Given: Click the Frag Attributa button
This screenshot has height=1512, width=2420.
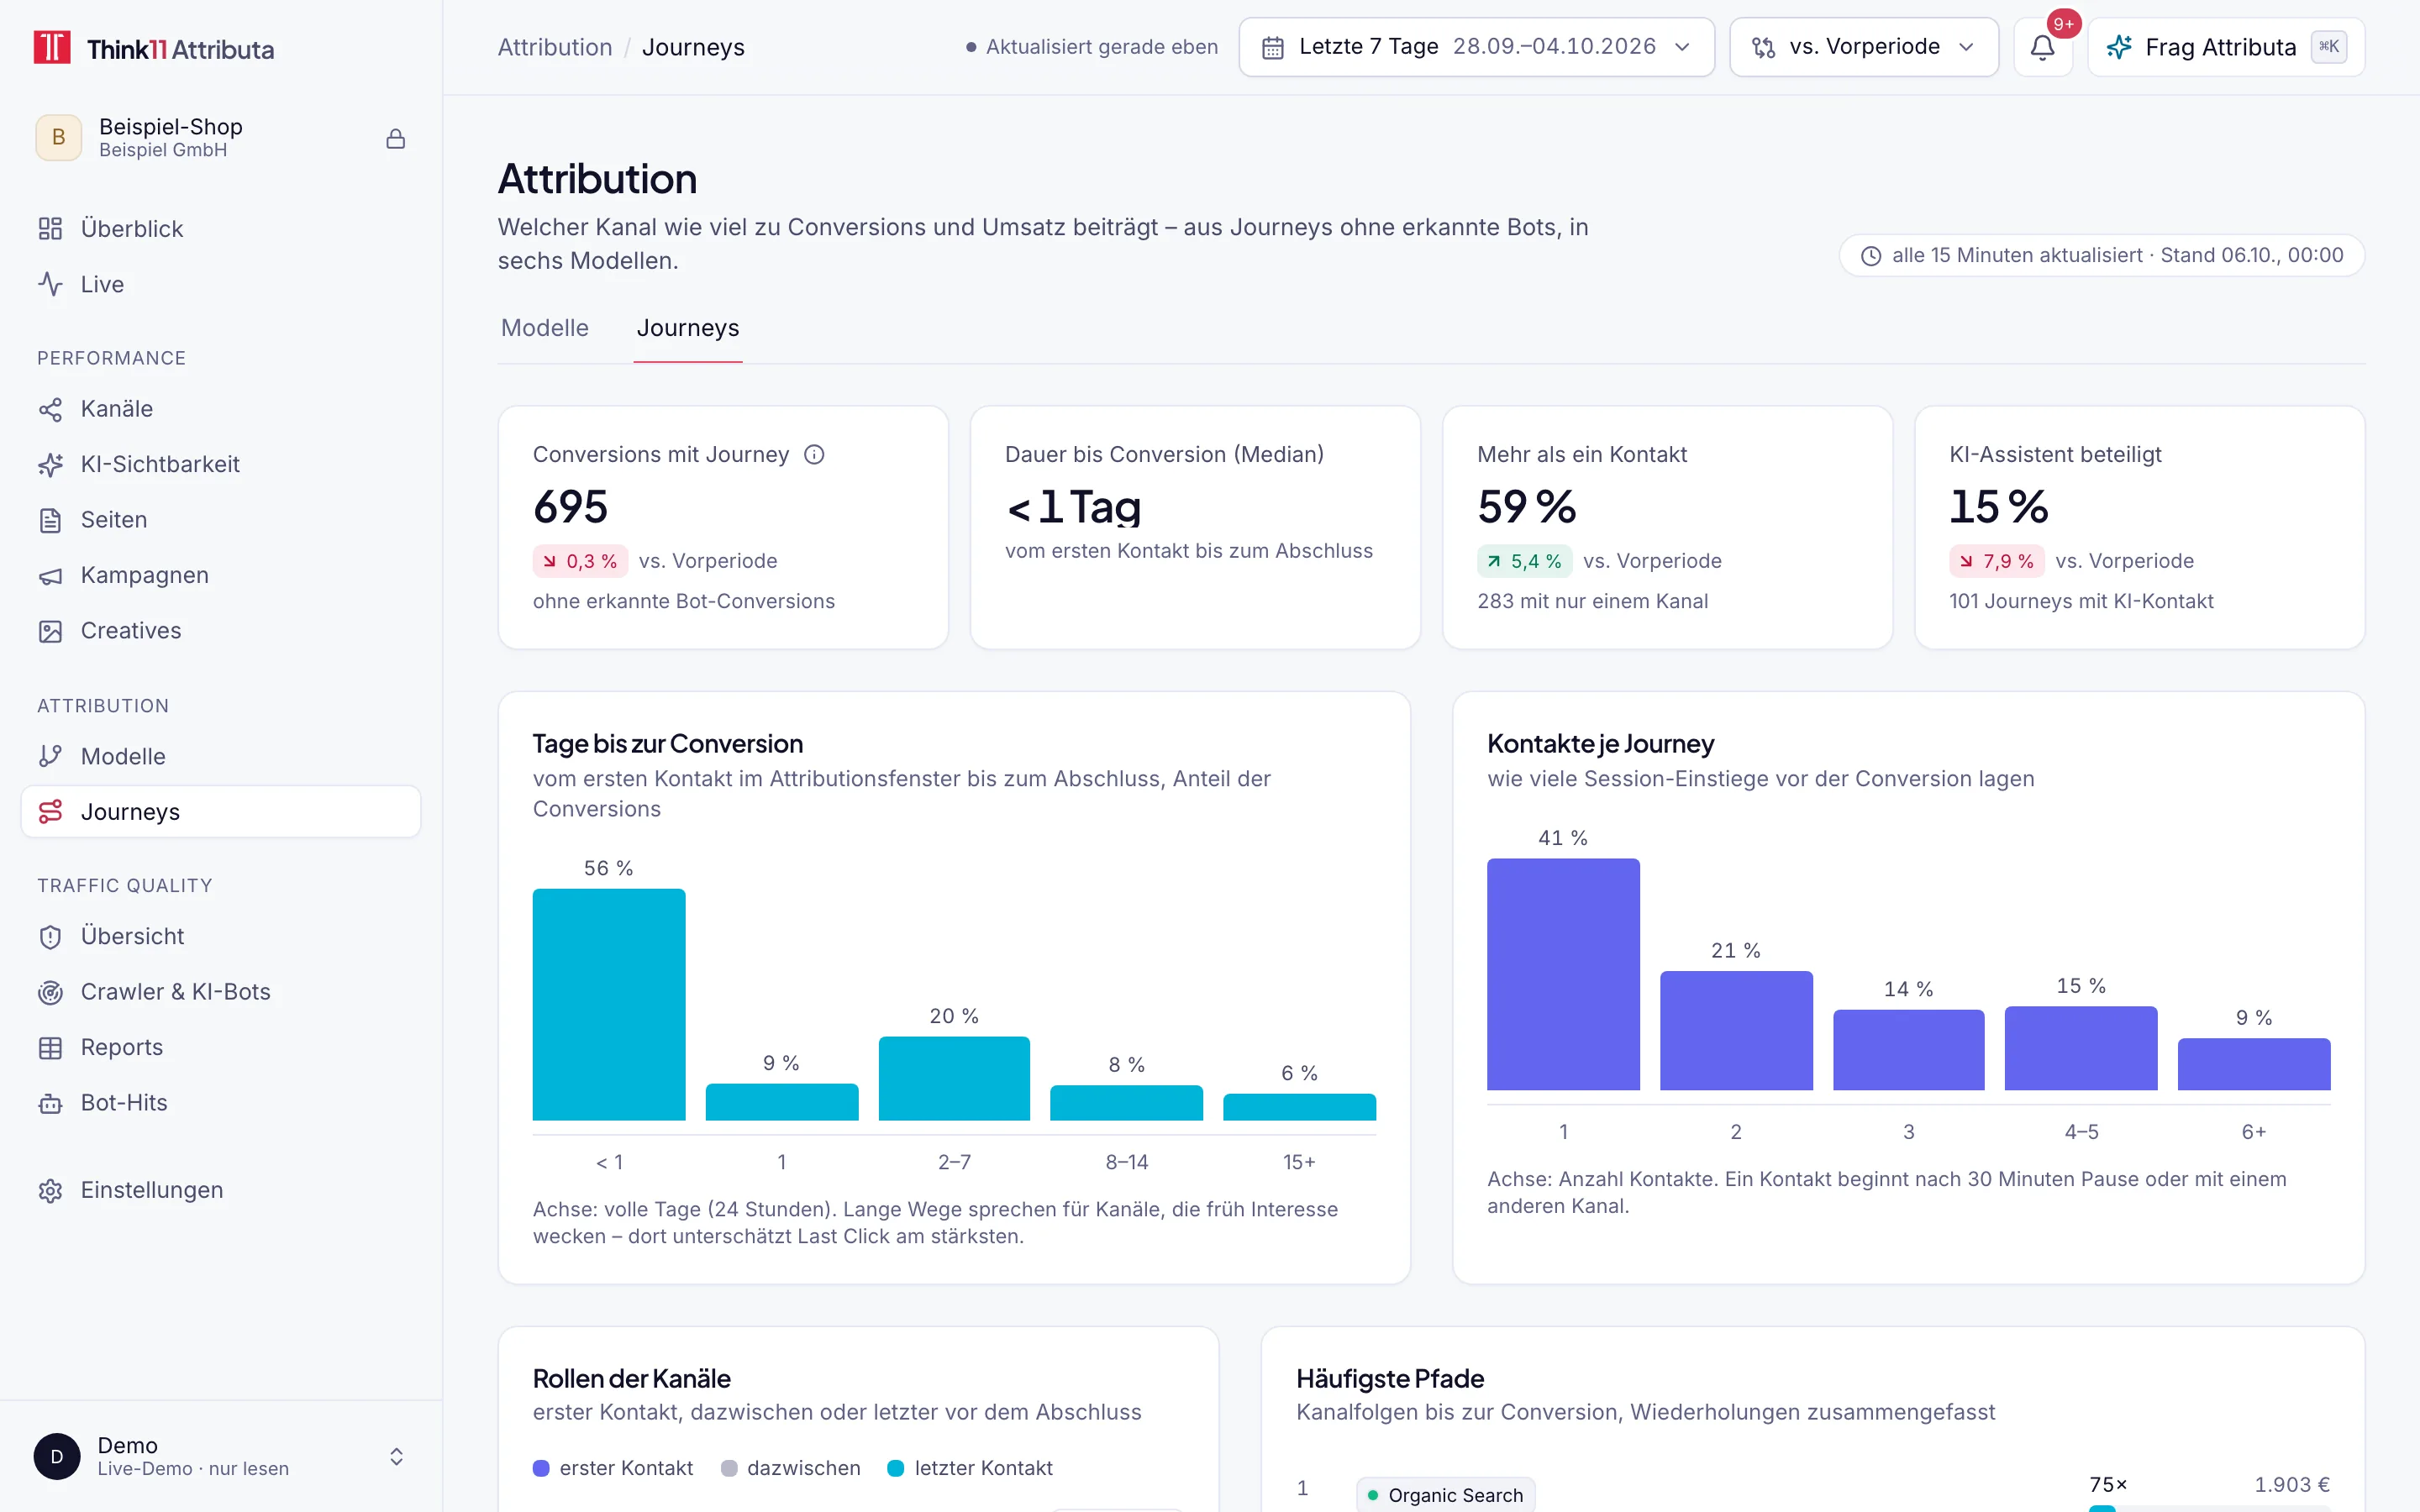Looking at the screenshot, I should pyautogui.click(x=2226, y=47).
